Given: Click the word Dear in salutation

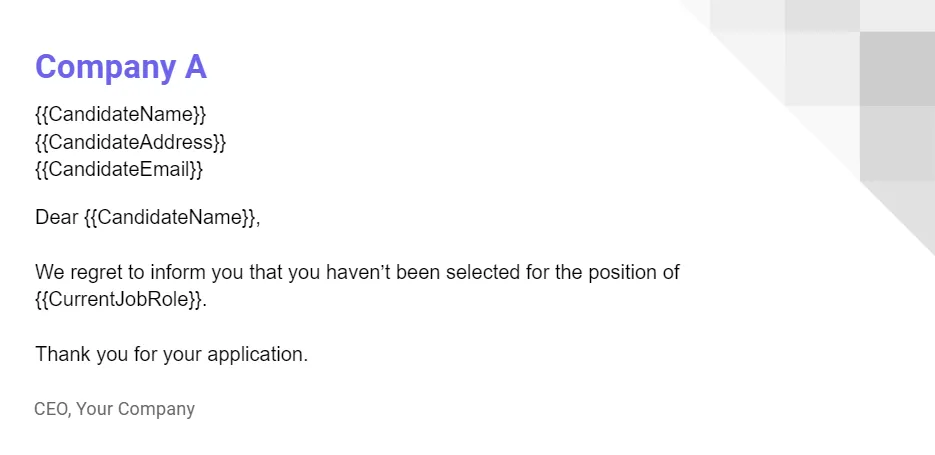Looking at the screenshot, I should (x=56, y=217).
